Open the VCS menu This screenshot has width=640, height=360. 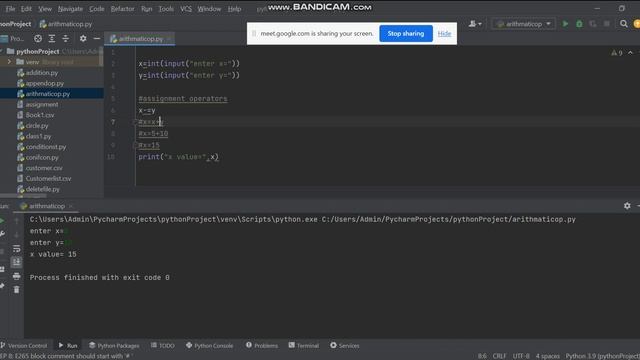(x=186, y=9)
